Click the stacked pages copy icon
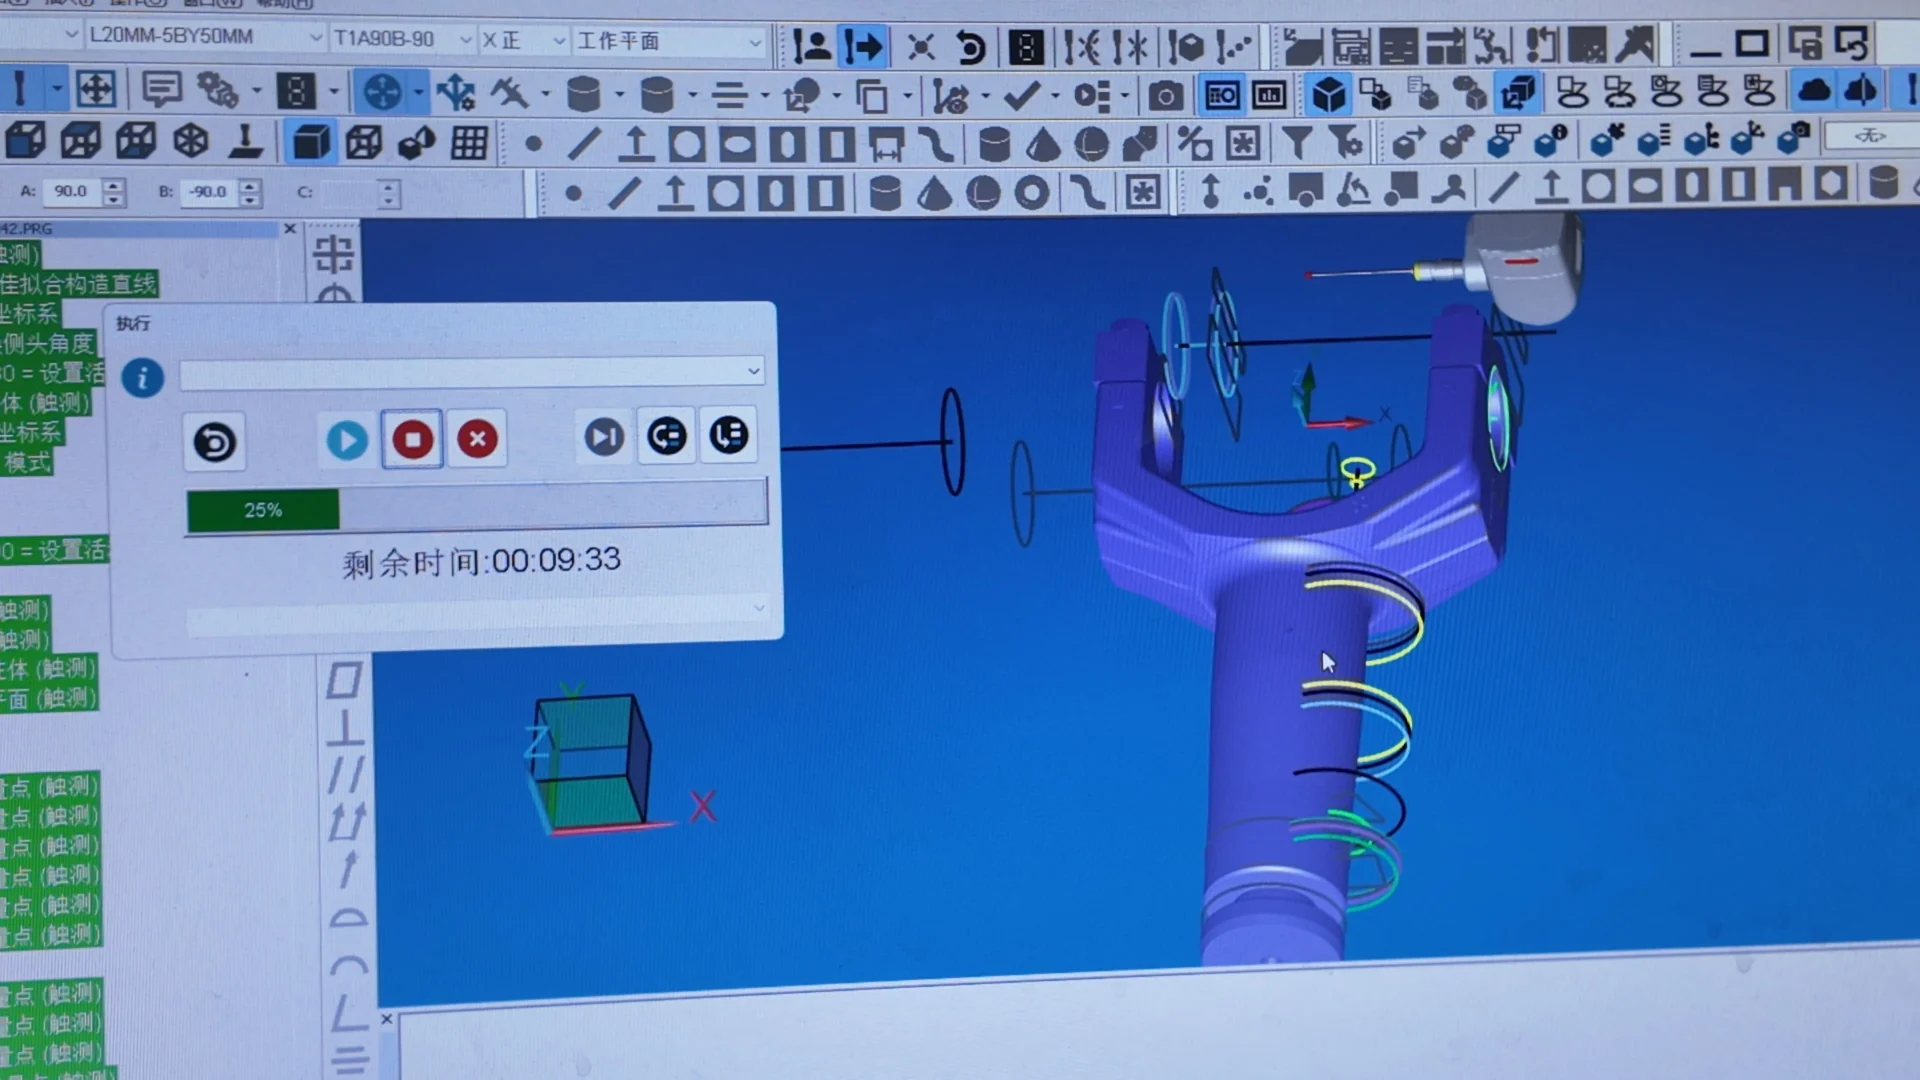1920x1080 pixels. pos(872,97)
